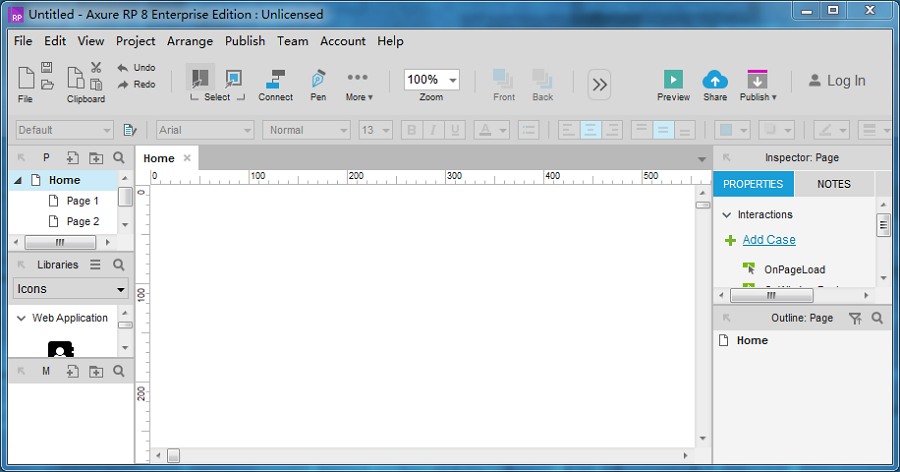This screenshot has height=472, width=900.
Task: Pop out the Inspector pane arrow
Action: pos(726,157)
